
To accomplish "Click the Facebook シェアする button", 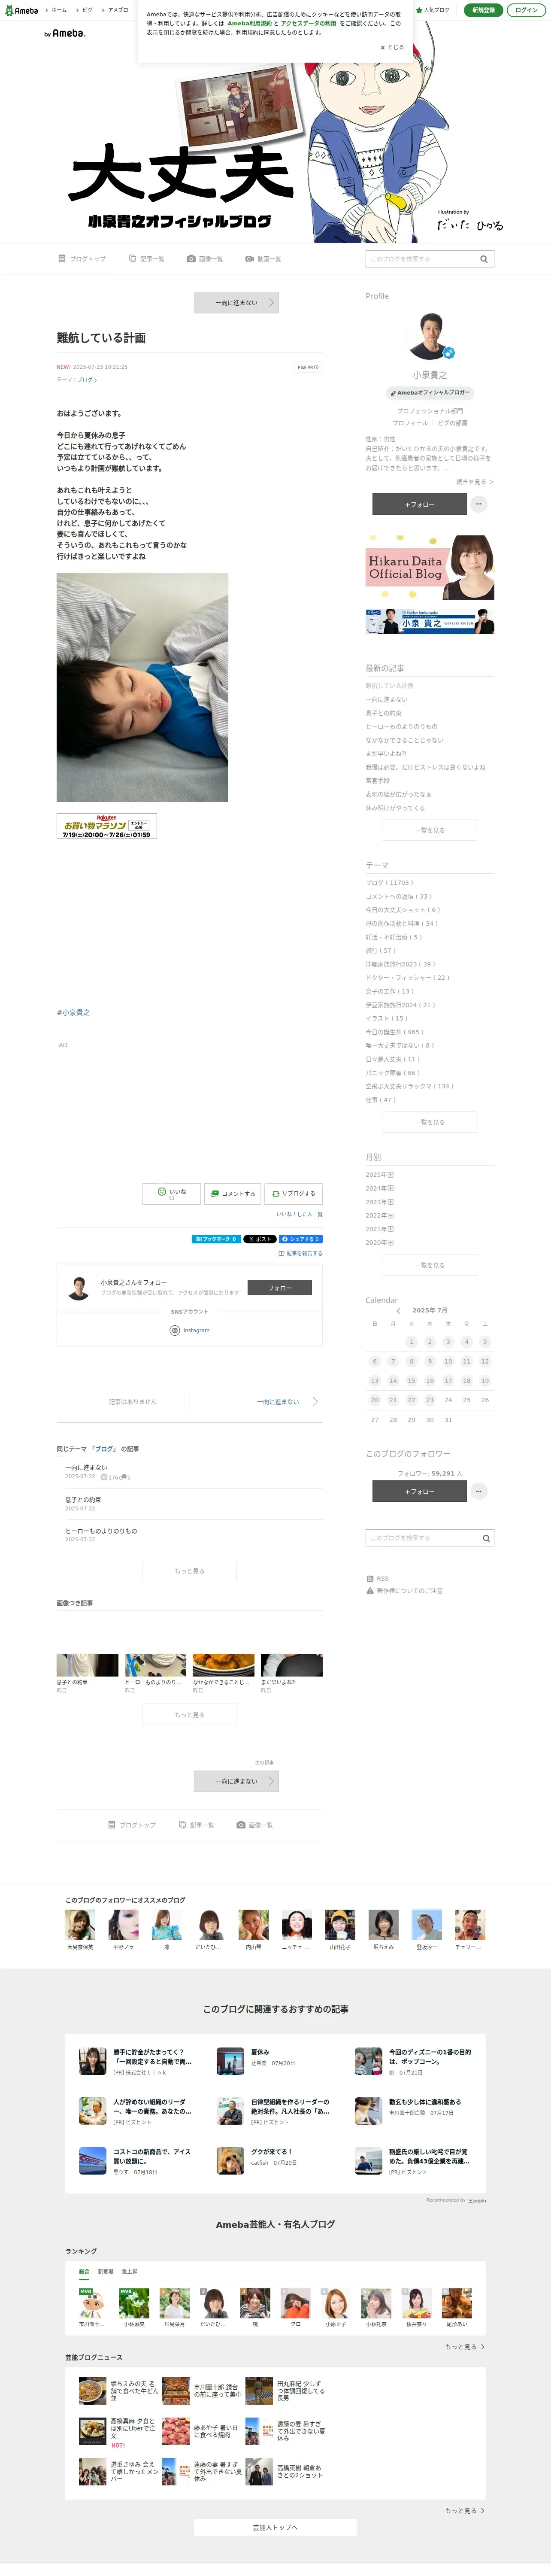I will coord(301,1239).
